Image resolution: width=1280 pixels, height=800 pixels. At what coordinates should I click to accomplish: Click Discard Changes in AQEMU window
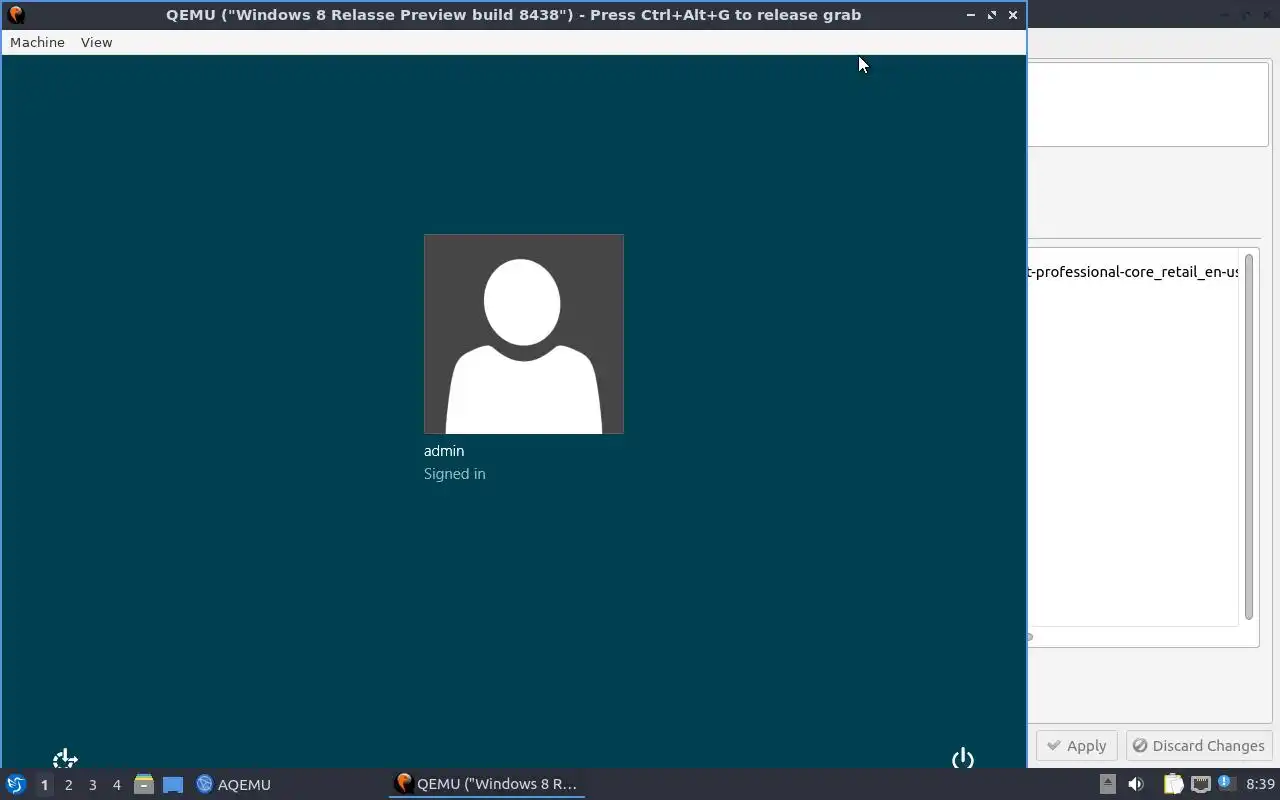[x=1199, y=746]
